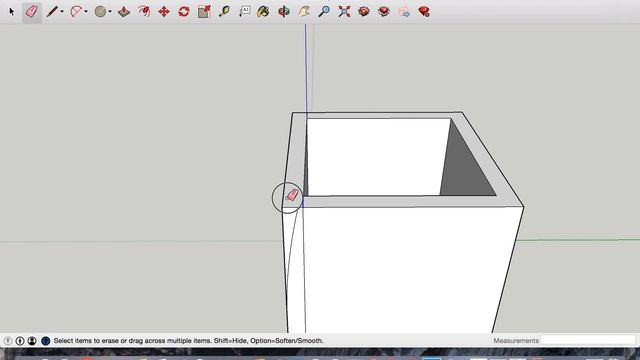Image resolution: width=640 pixels, height=360 pixels.
Task: Click the sign-in person status icon
Action: pyautogui.click(x=32, y=340)
